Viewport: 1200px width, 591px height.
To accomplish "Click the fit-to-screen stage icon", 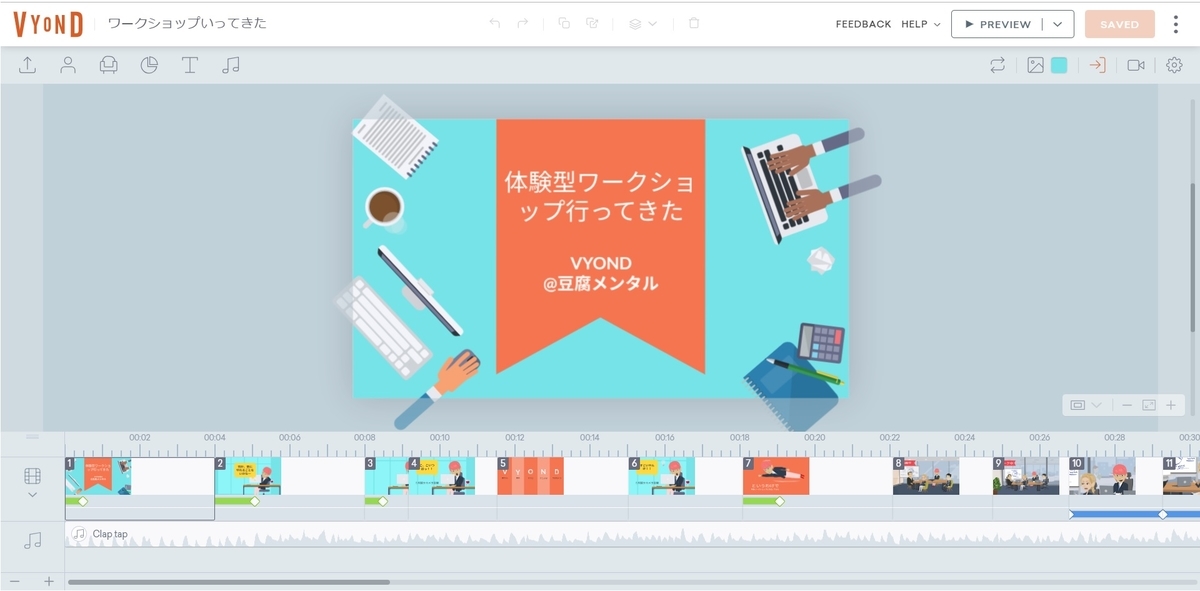I will 1148,405.
